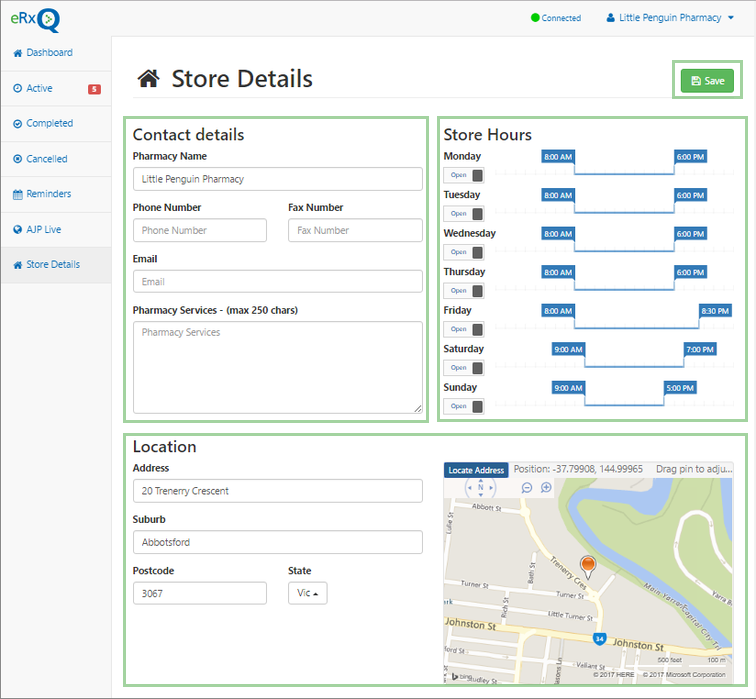Toggle Thursday Open switch
The width and height of the screenshot is (756, 699).
[464, 291]
